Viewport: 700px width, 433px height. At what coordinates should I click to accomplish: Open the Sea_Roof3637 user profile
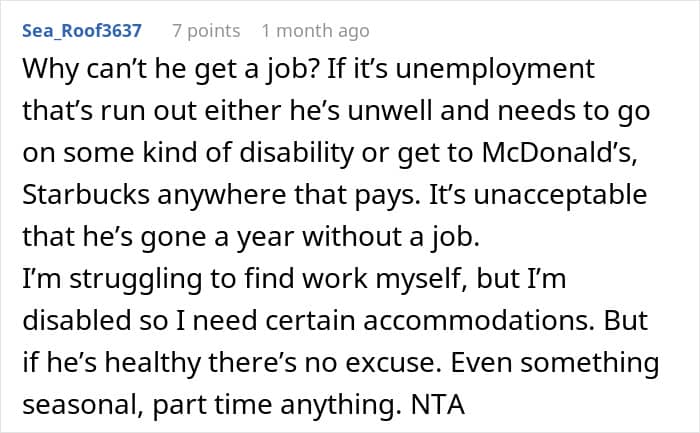coord(82,31)
